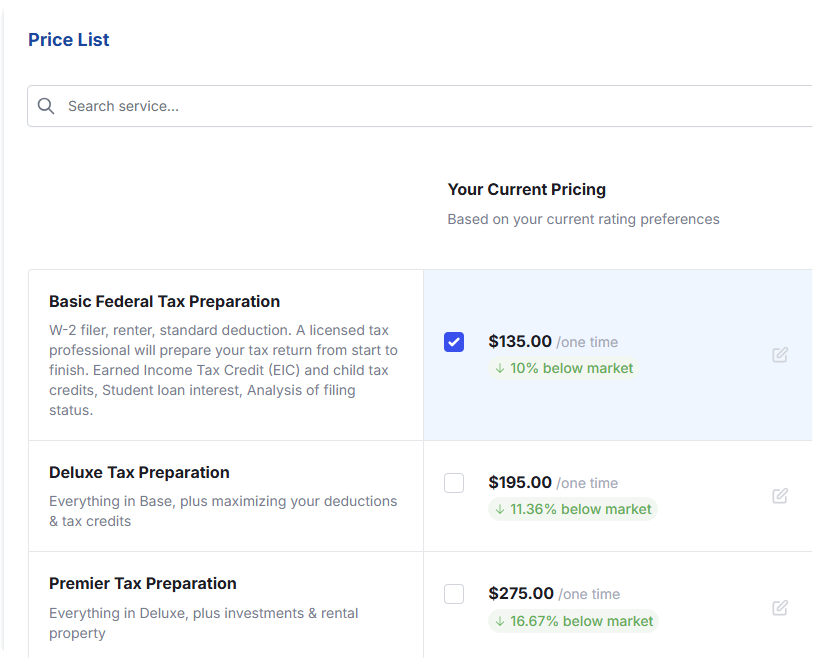
Task: Edit the $135.00 Basic Federal price
Action: click(x=780, y=355)
